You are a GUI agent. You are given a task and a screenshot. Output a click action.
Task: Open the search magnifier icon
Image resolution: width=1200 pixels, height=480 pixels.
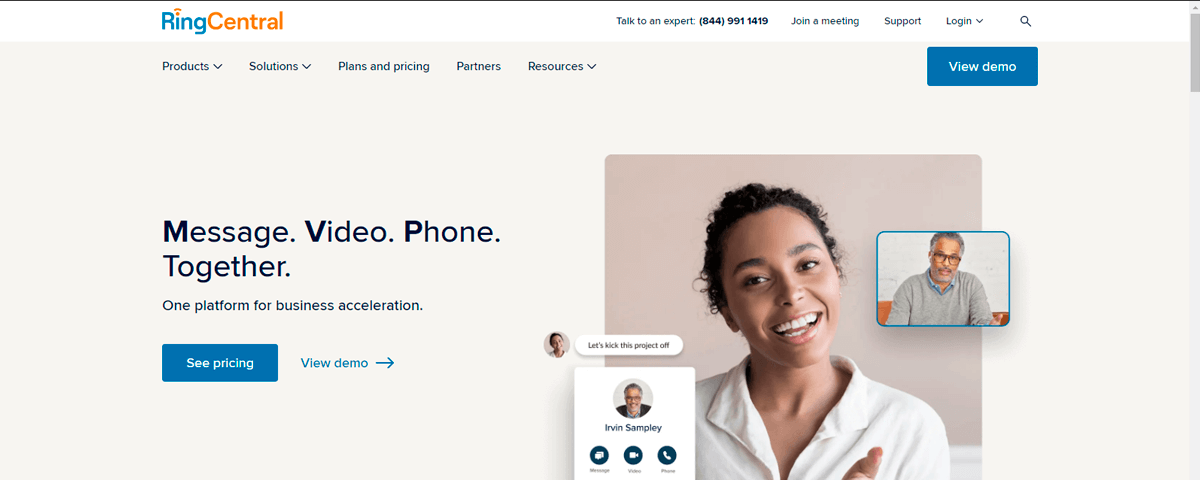(1025, 21)
